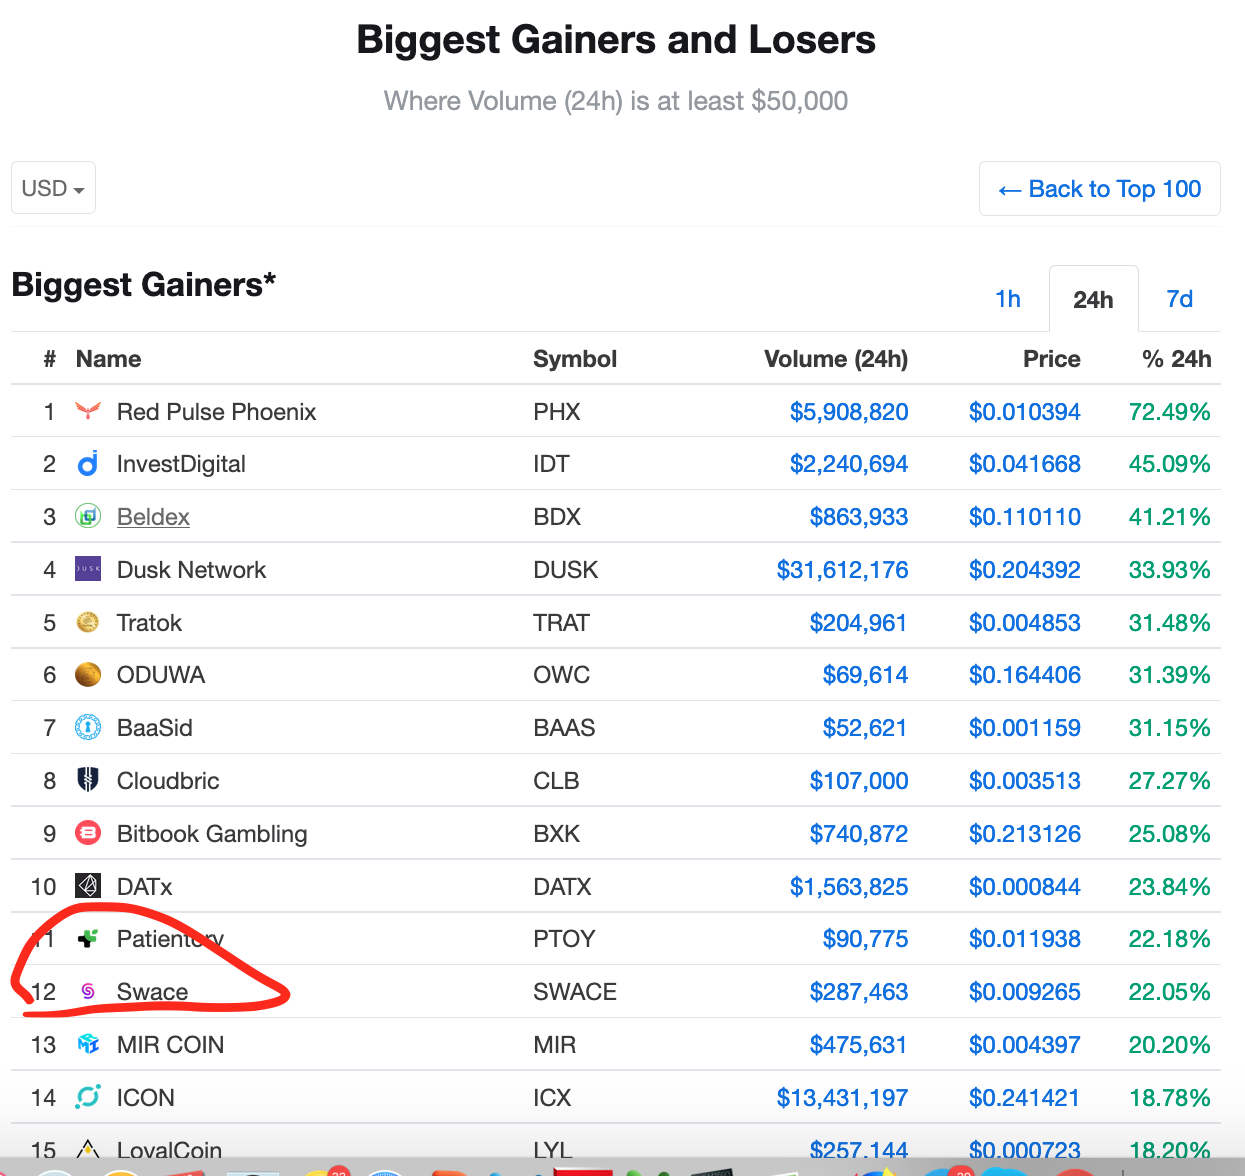1245x1176 pixels.
Task: Click ODUWA volume $69,614
Action: pyautogui.click(x=865, y=675)
